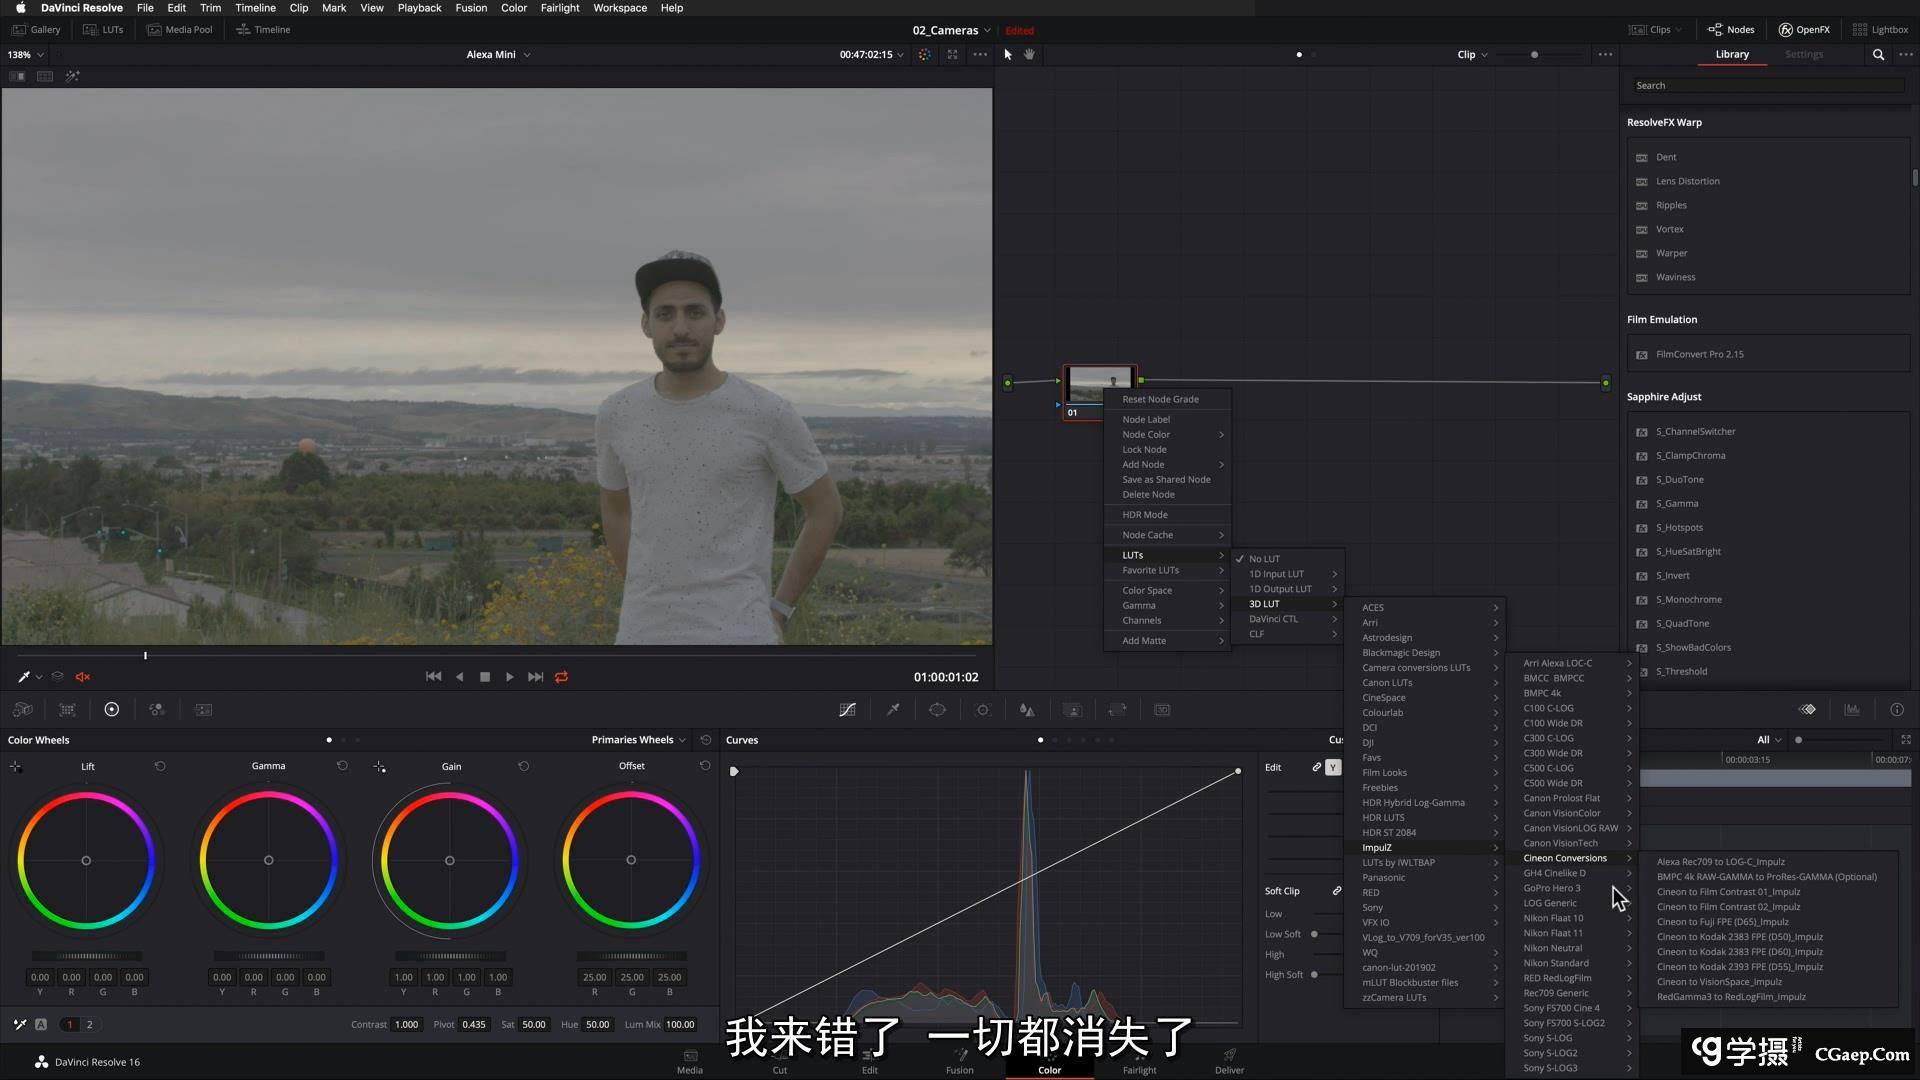Select the Qualifier eyedropper icon
Screen dimensions: 1920x1080
pyautogui.click(x=893, y=710)
